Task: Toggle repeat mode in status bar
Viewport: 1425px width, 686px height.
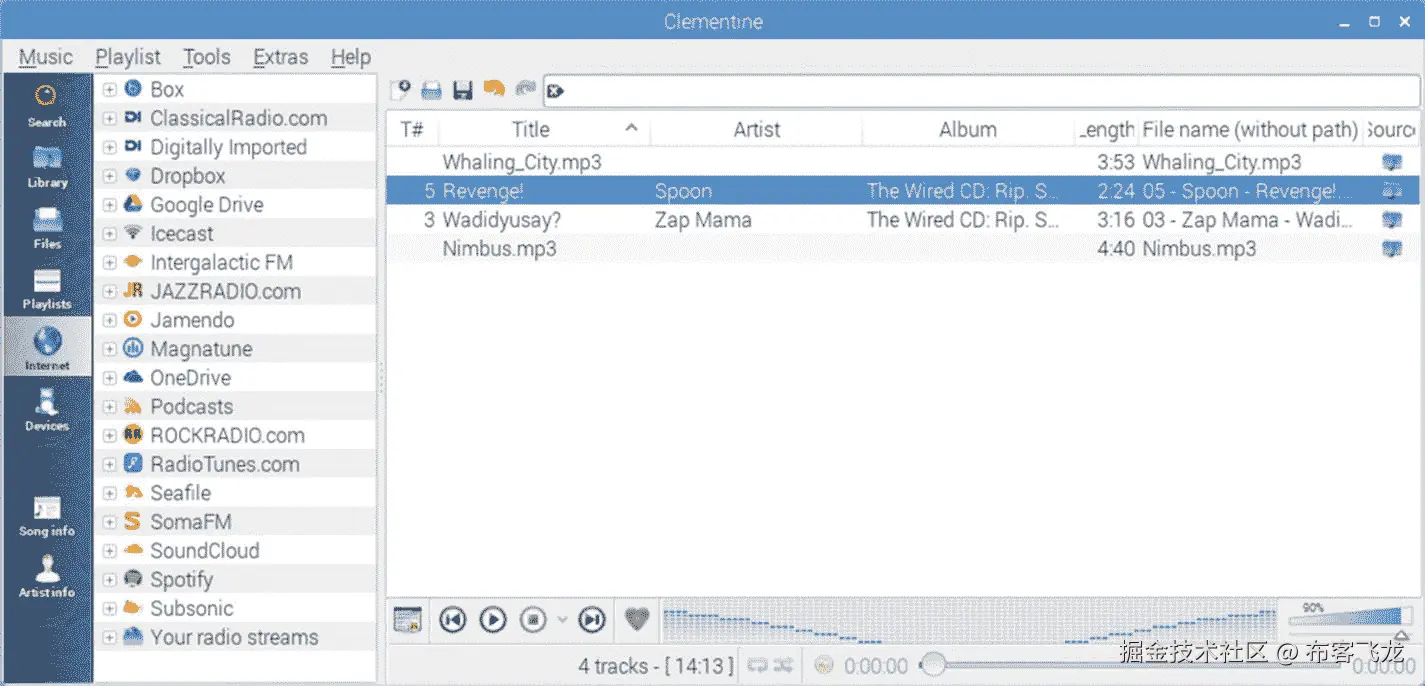Action: 757,665
